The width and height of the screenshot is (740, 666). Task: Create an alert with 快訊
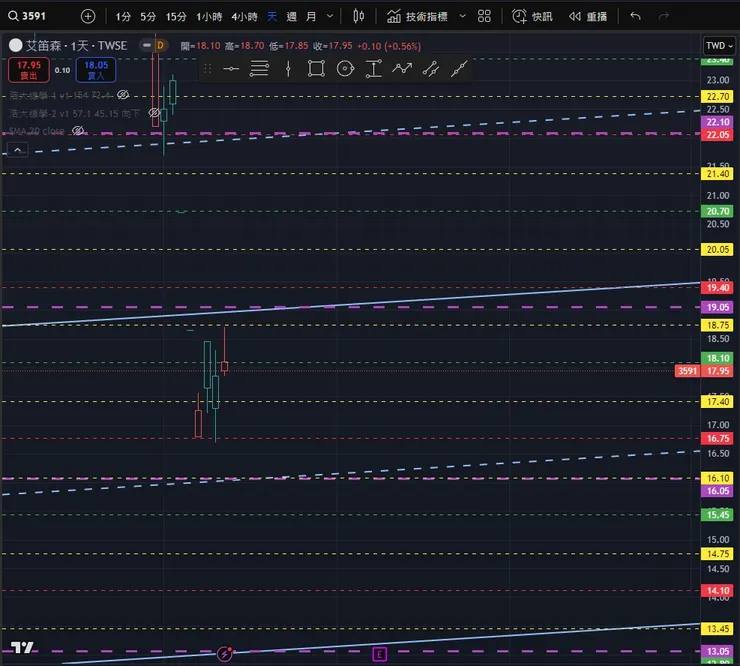coord(532,17)
